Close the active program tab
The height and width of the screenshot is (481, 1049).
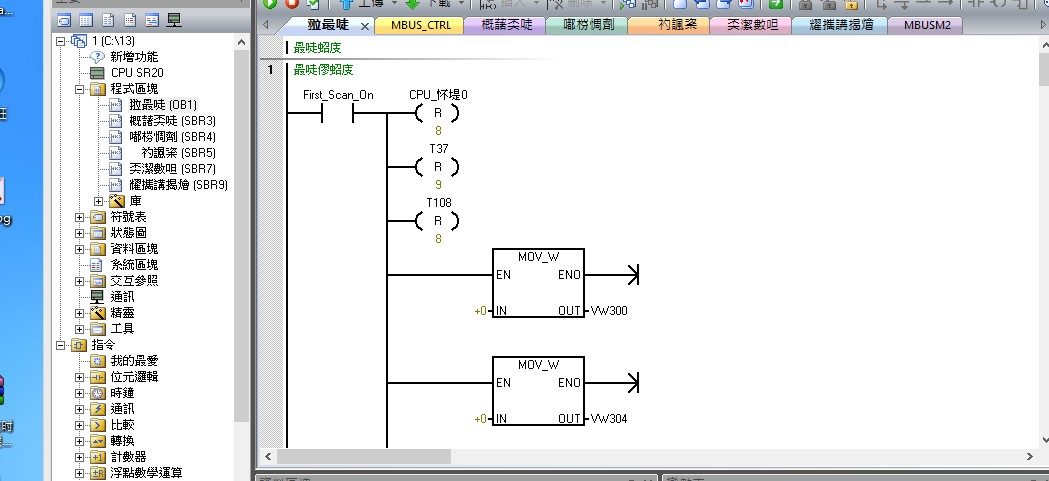click(x=364, y=26)
